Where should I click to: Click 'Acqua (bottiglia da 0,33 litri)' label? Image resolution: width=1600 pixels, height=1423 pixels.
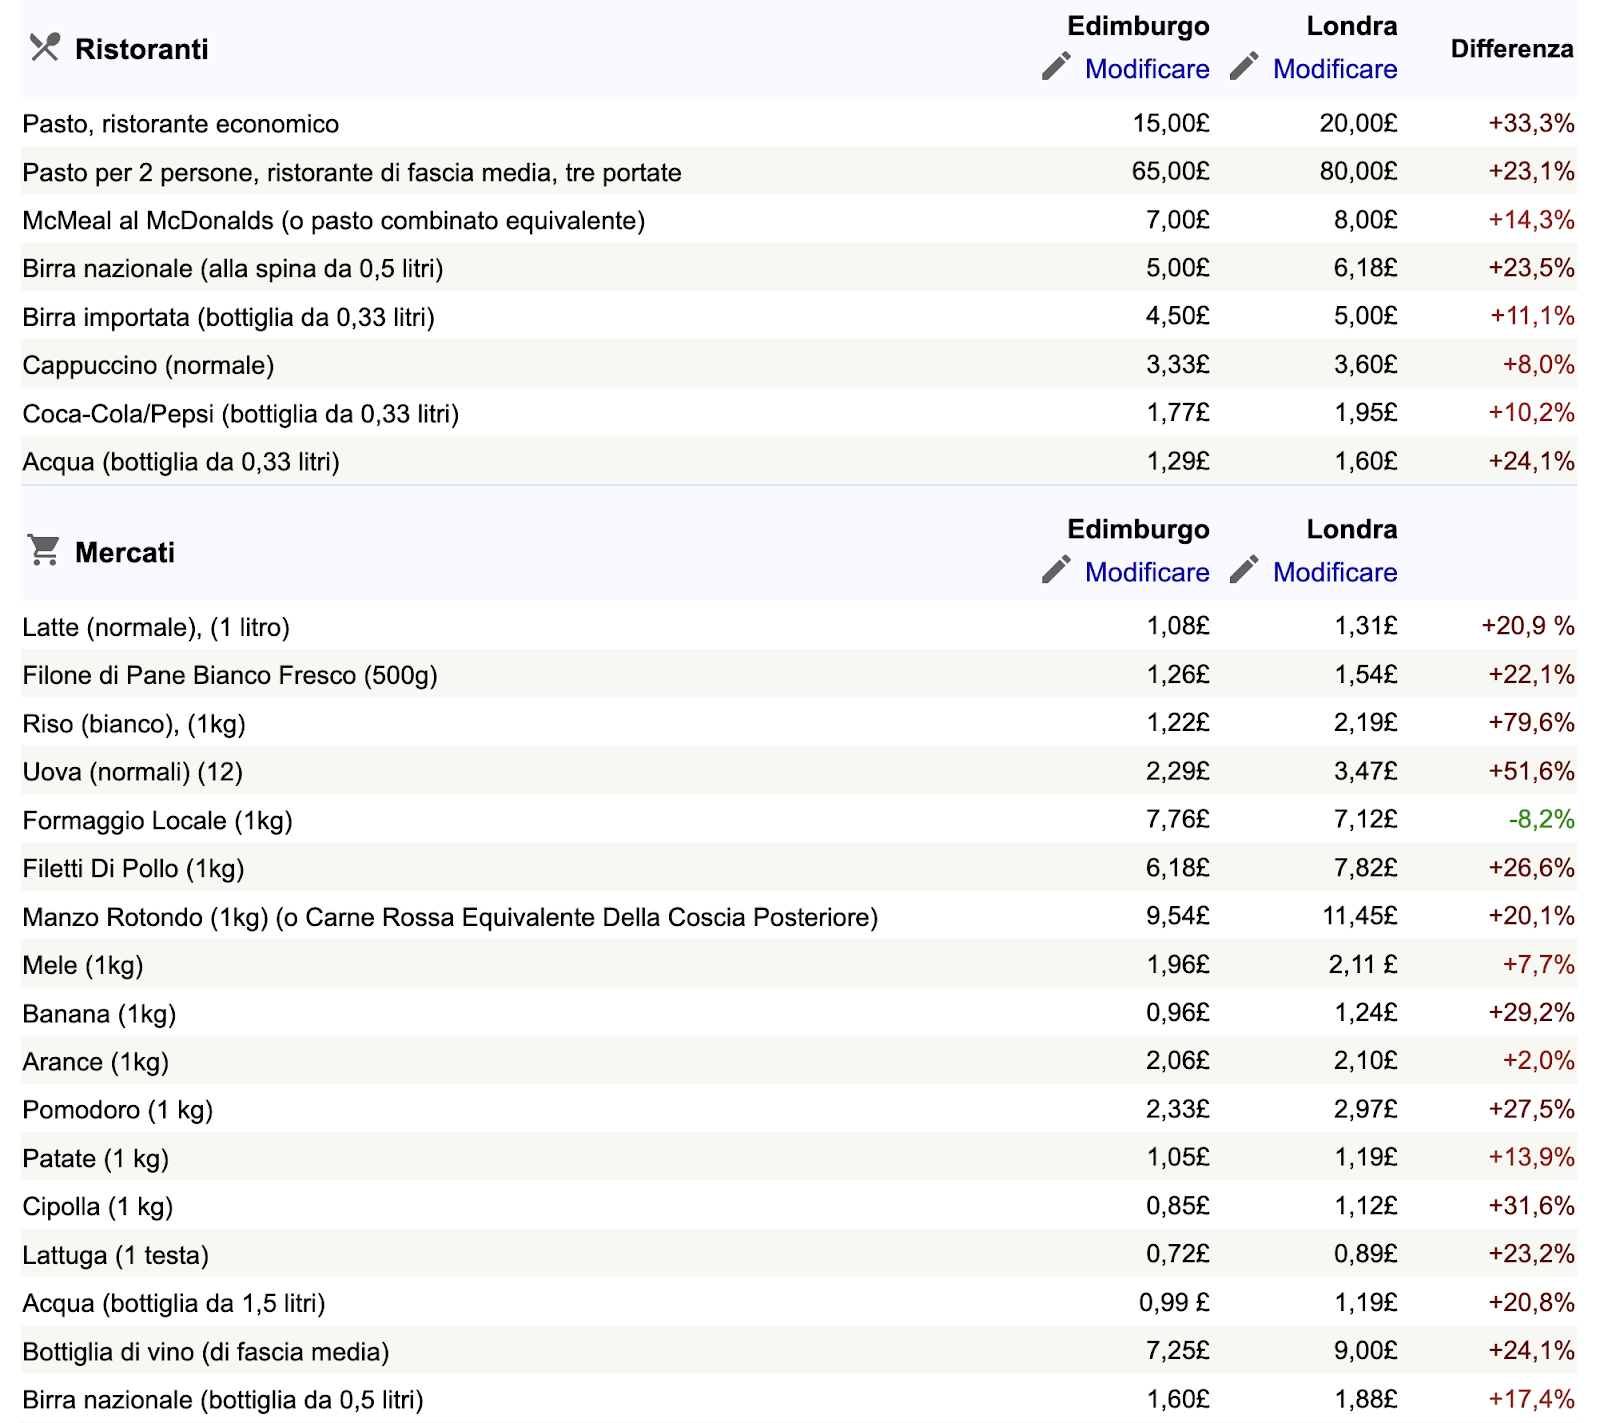tap(181, 462)
